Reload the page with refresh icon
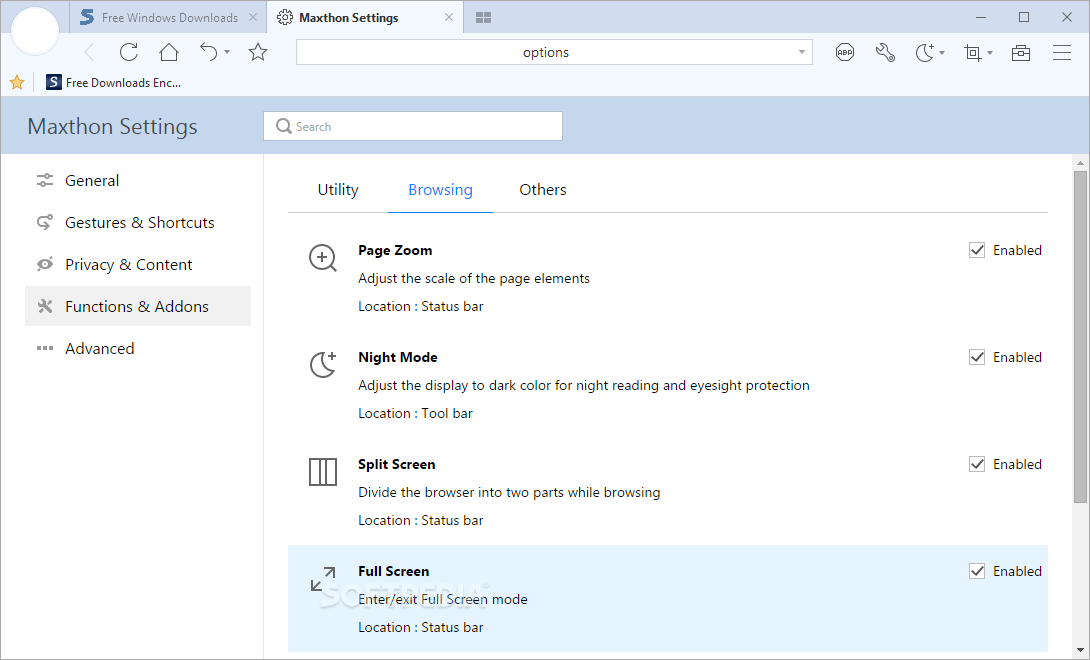 coord(129,52)
